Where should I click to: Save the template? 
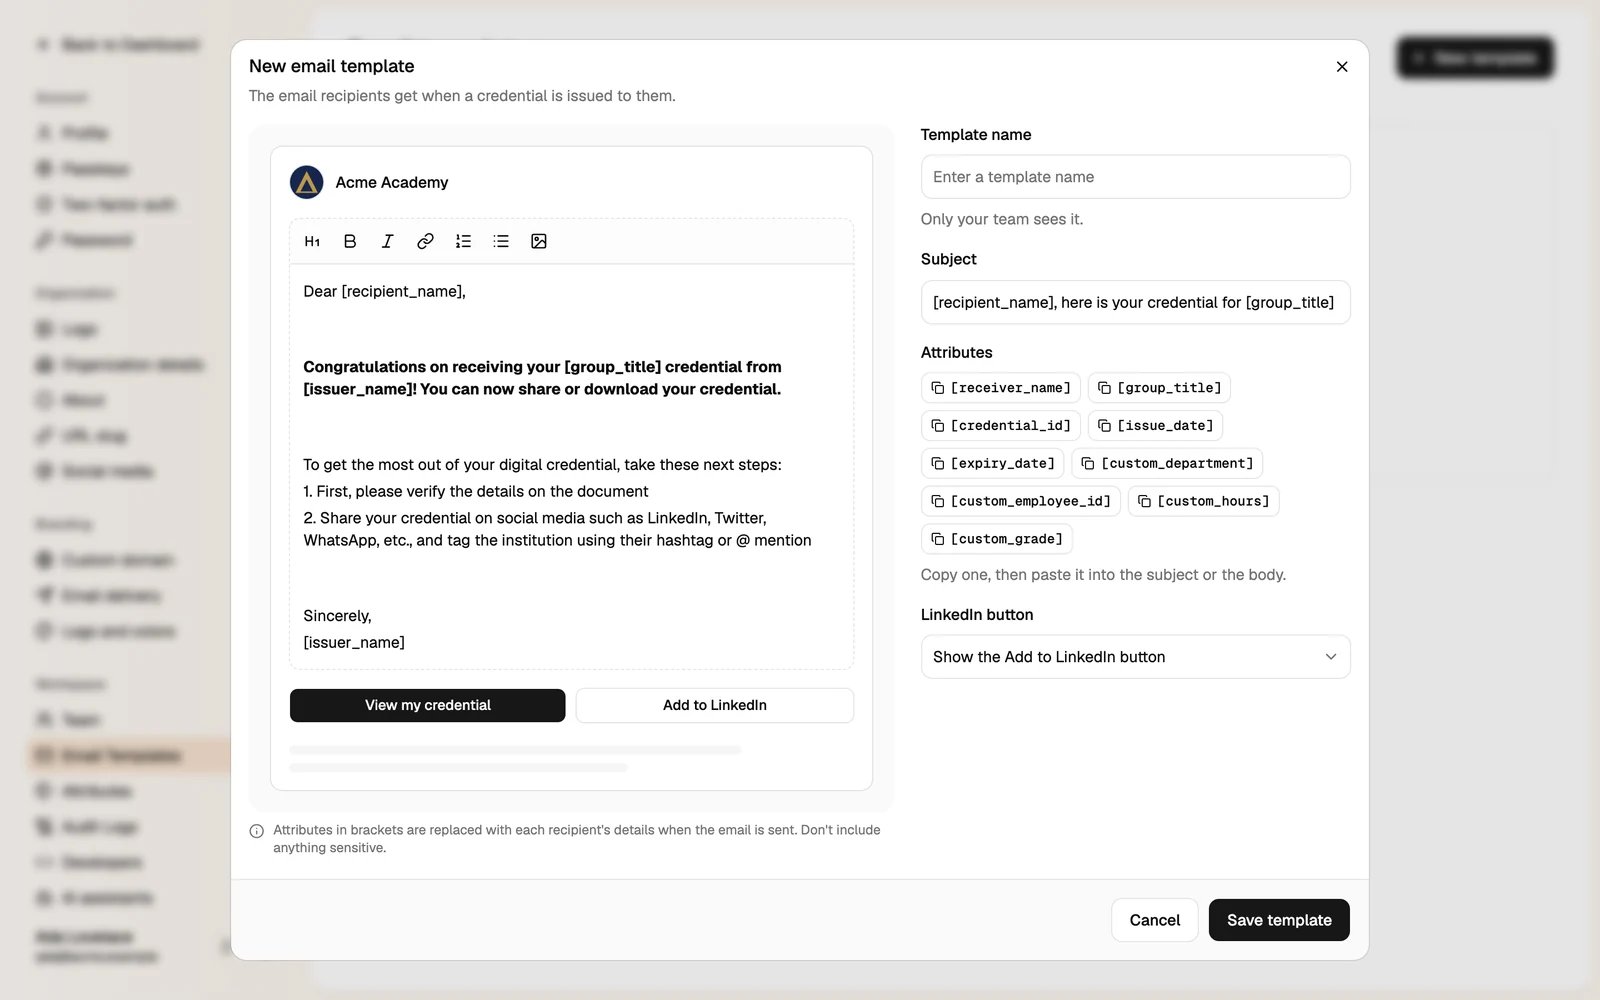[x=1279, y=920]
